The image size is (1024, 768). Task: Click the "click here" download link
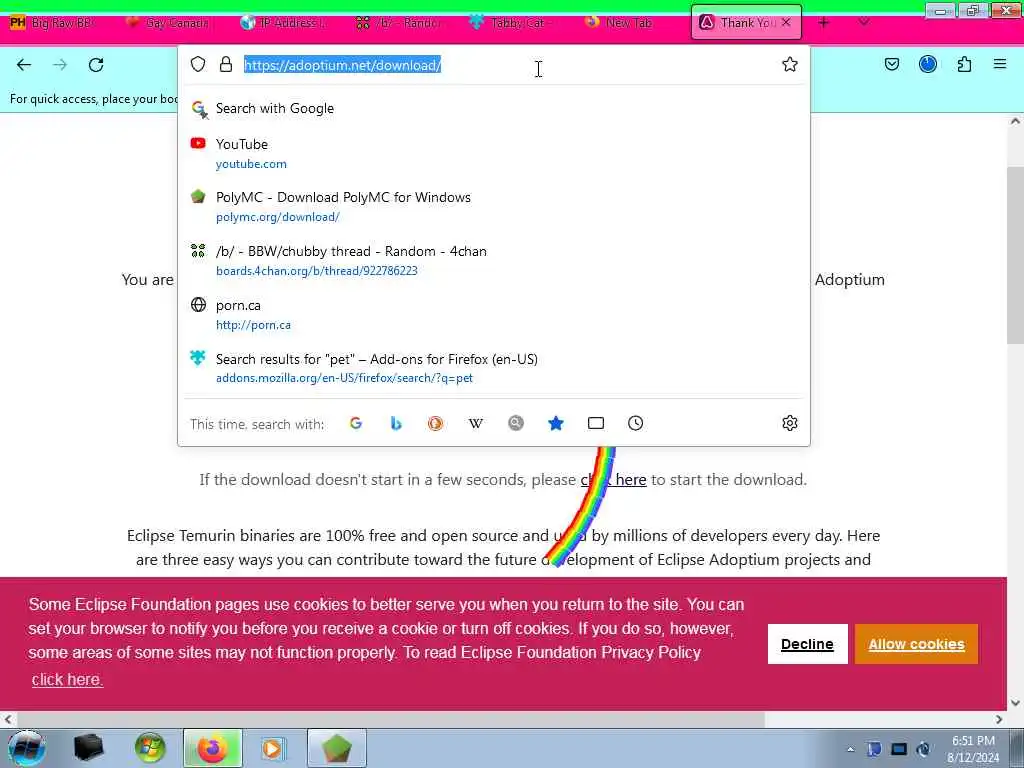(613, 479)
